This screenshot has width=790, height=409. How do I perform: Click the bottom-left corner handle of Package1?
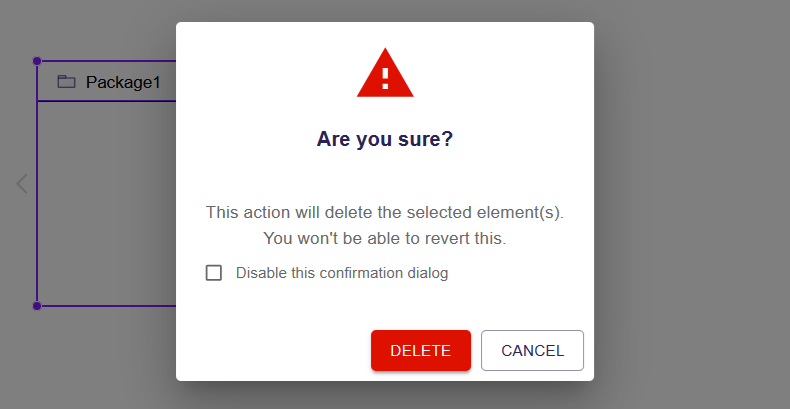tap(37, 305)
